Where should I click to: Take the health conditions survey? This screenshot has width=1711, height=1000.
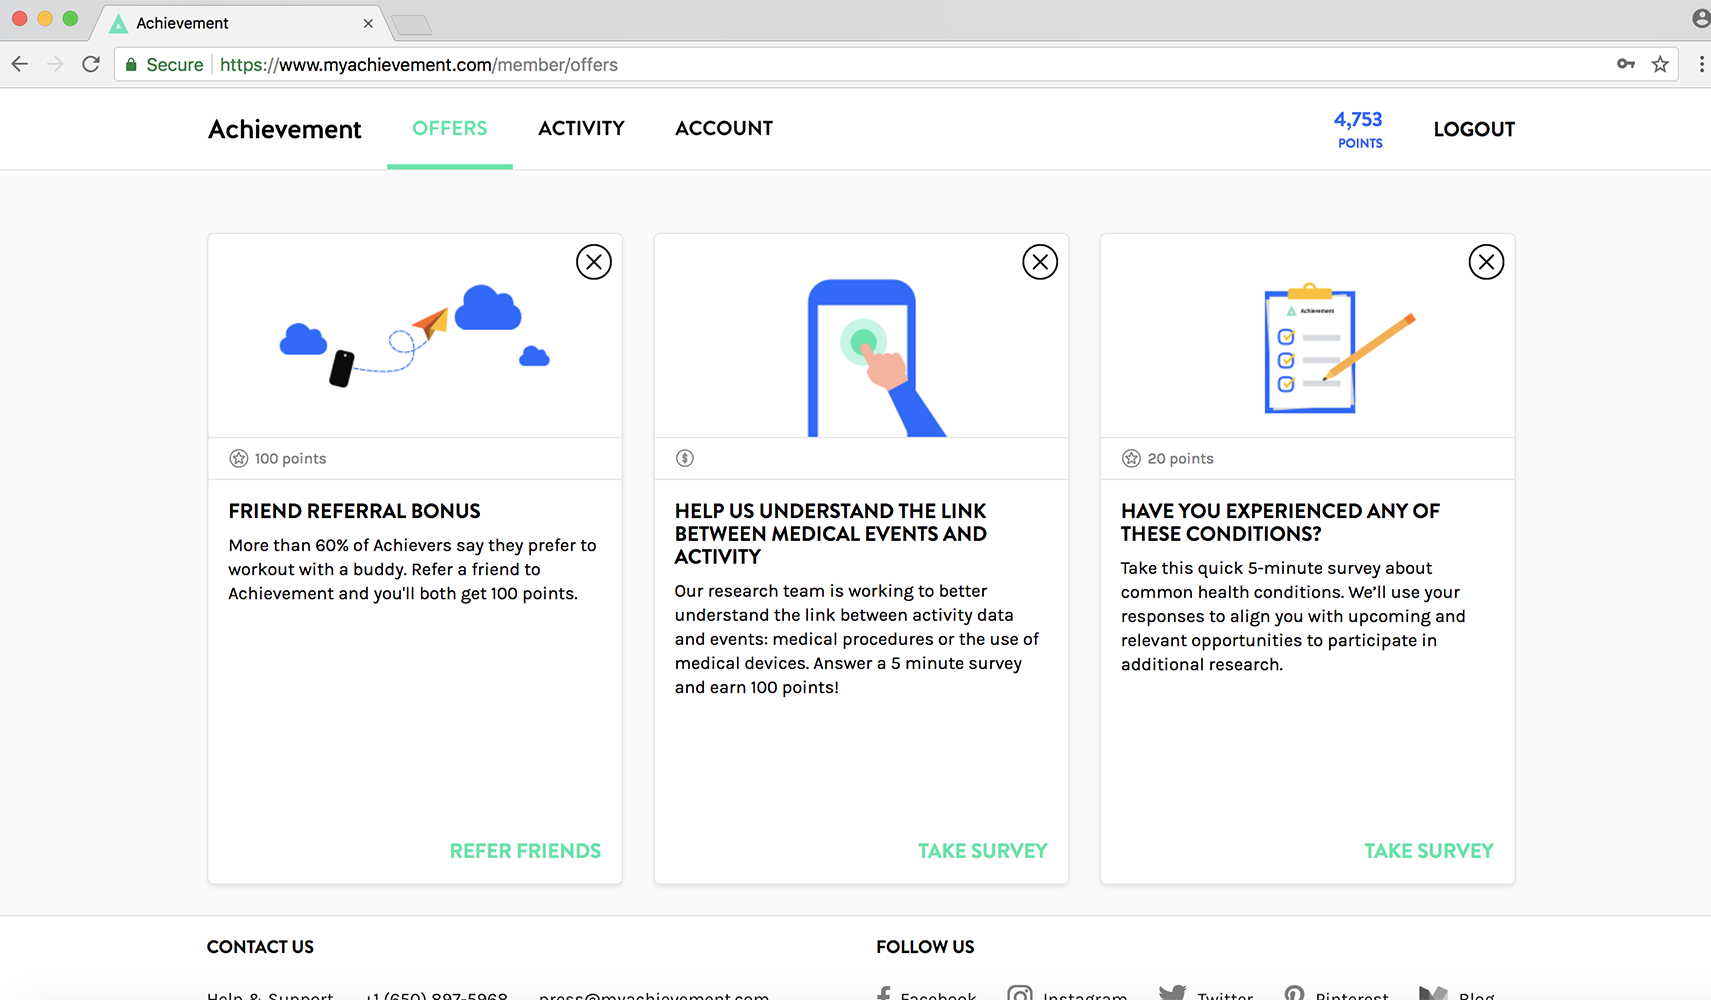point(1429,851)
